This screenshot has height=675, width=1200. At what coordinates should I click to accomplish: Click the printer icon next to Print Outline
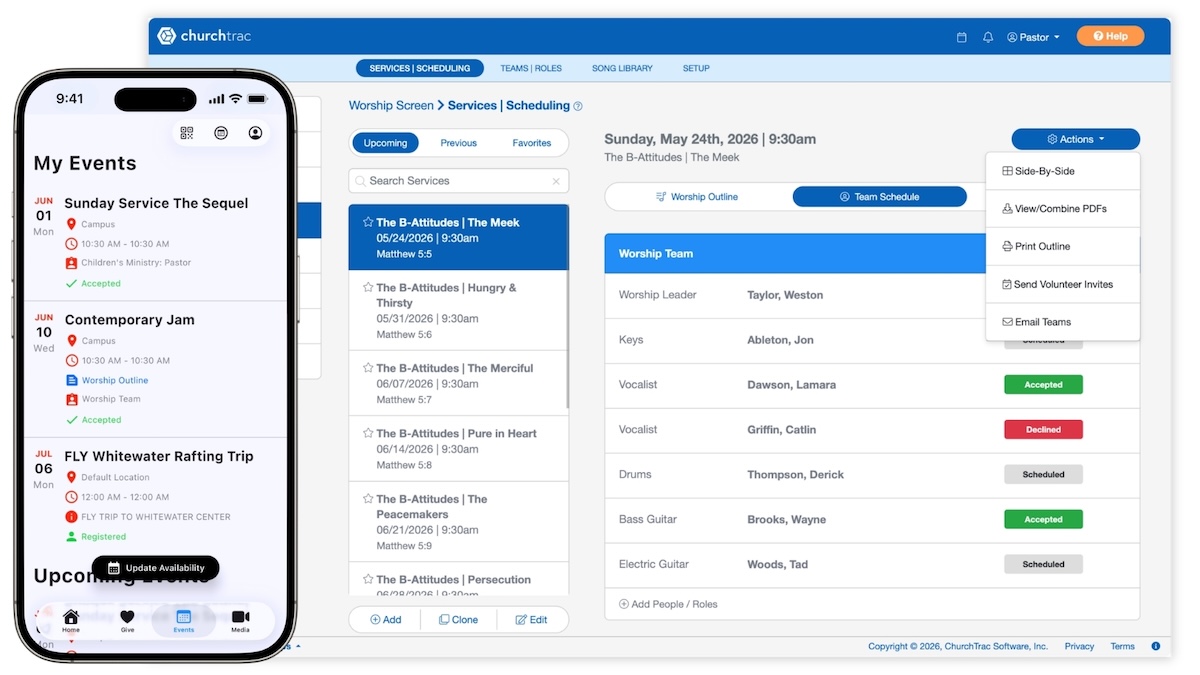[x=1007, y=246]
